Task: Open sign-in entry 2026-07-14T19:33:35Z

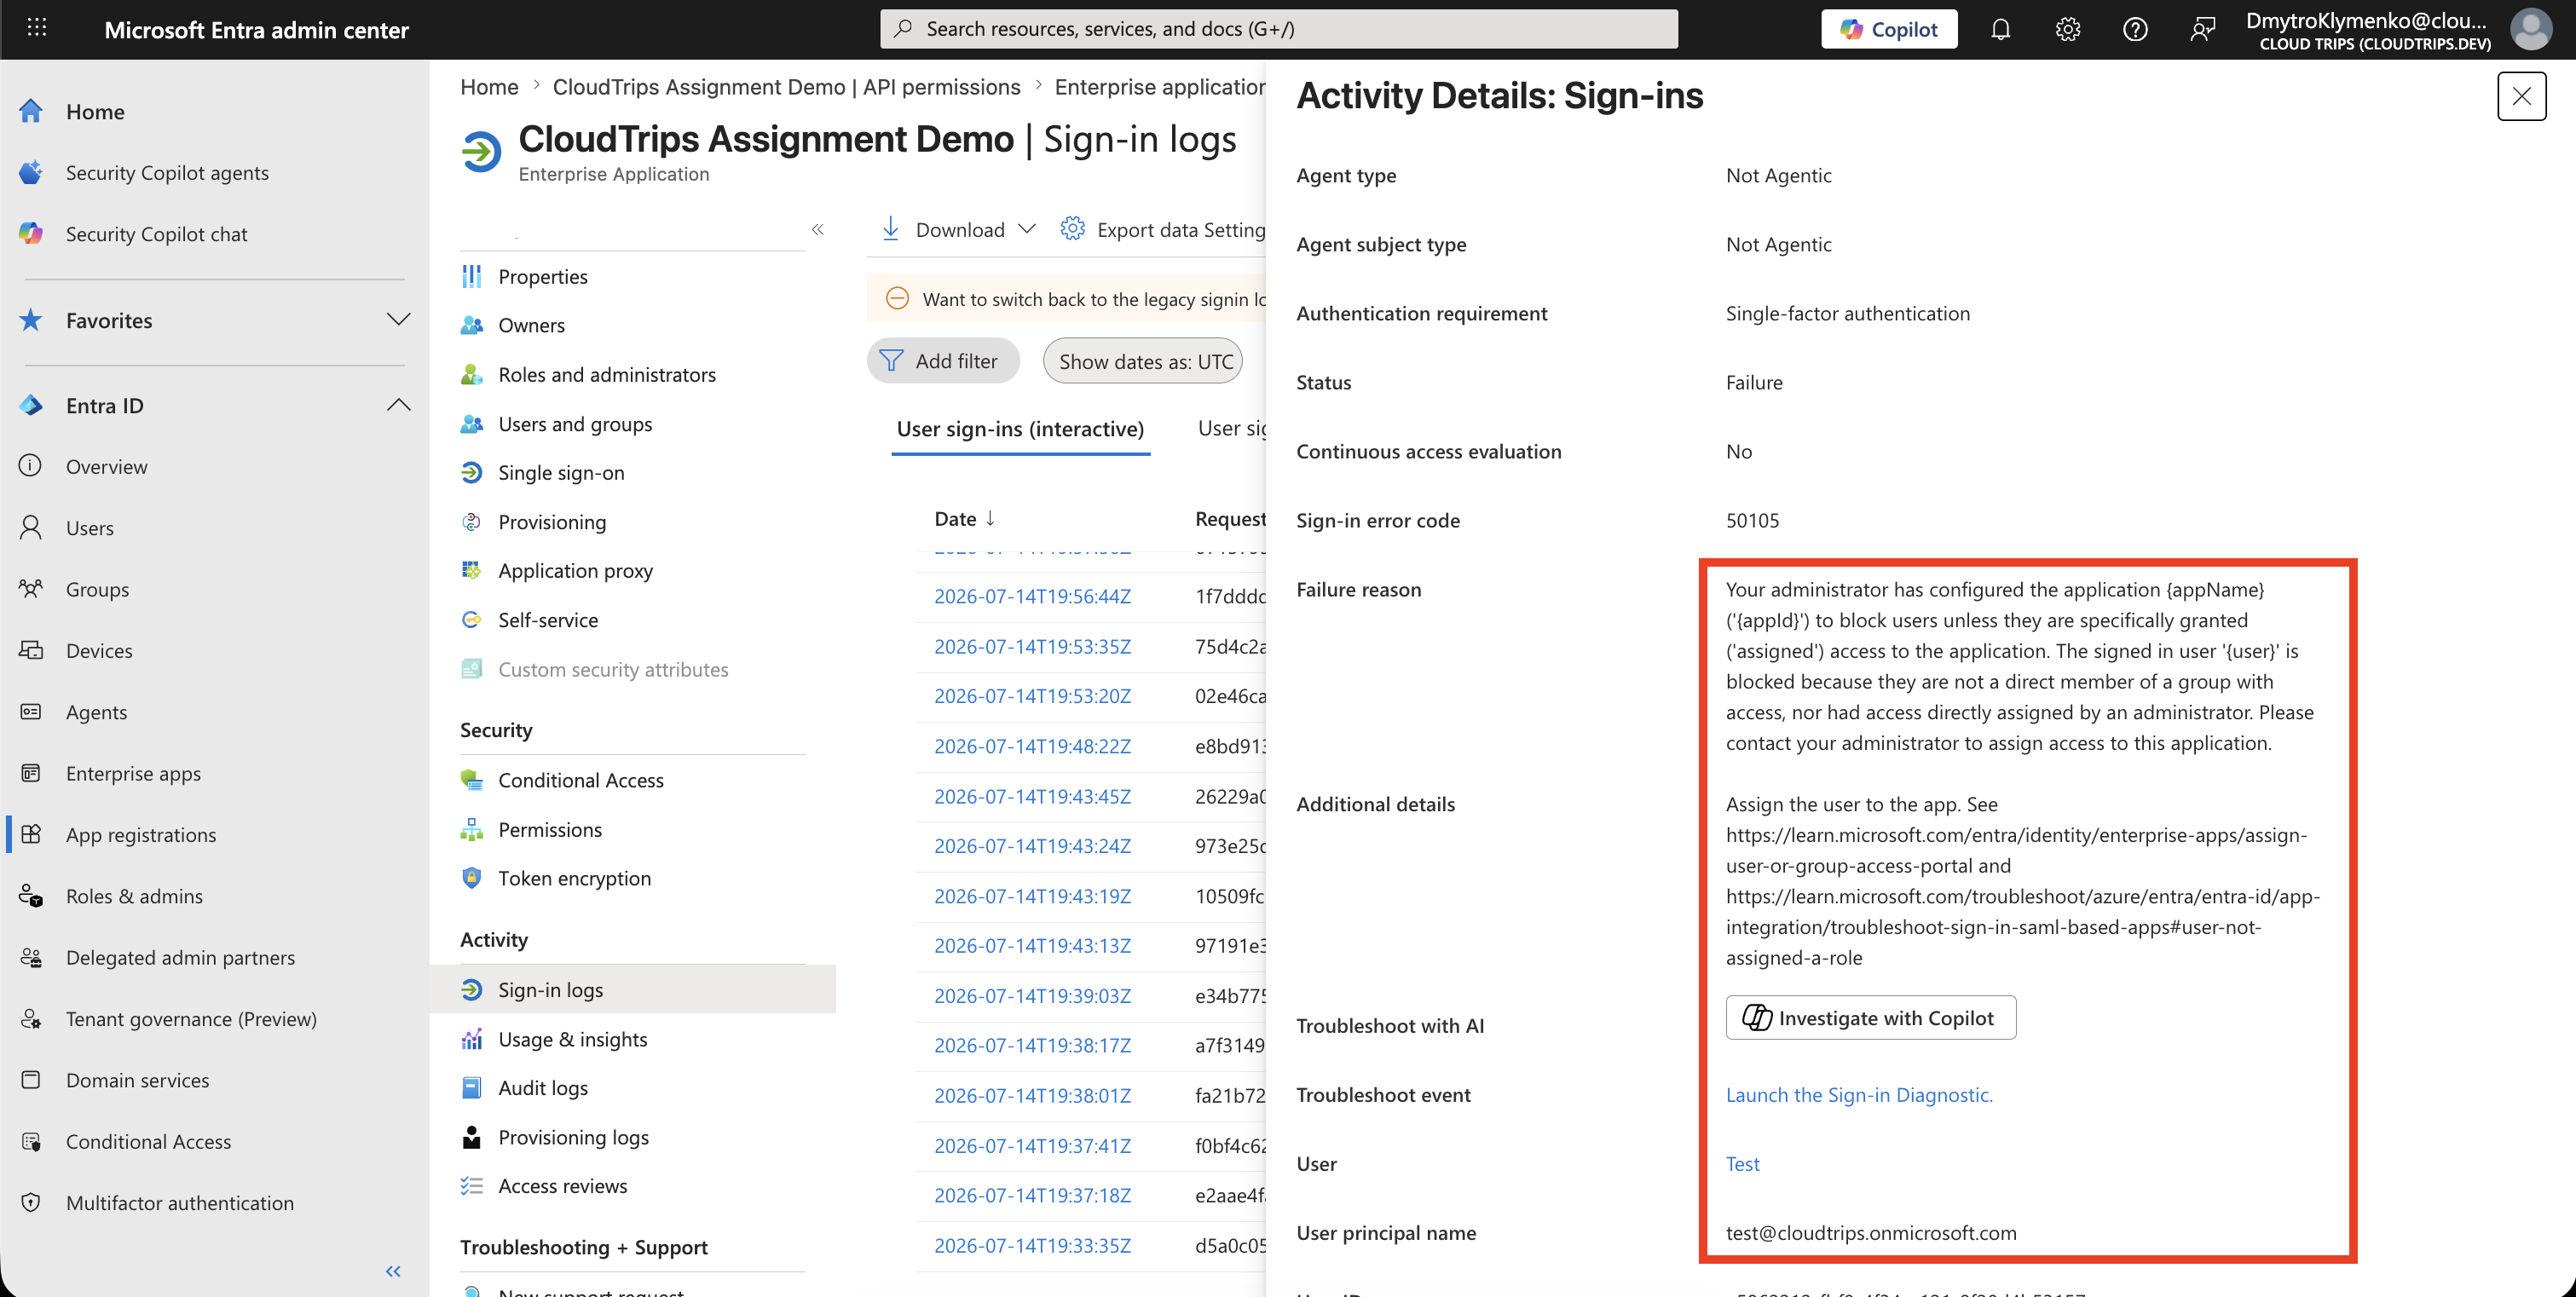Action: point(1032,1245)
